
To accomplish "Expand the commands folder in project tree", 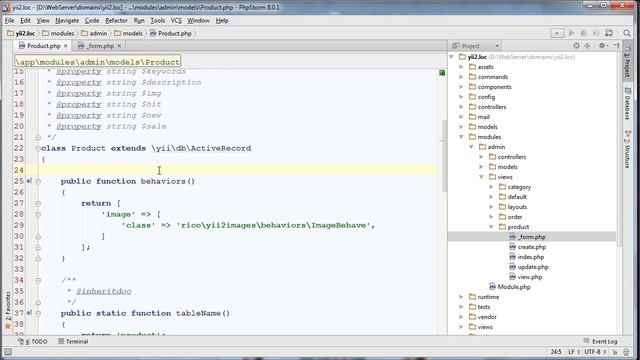I will coord(461,77).
